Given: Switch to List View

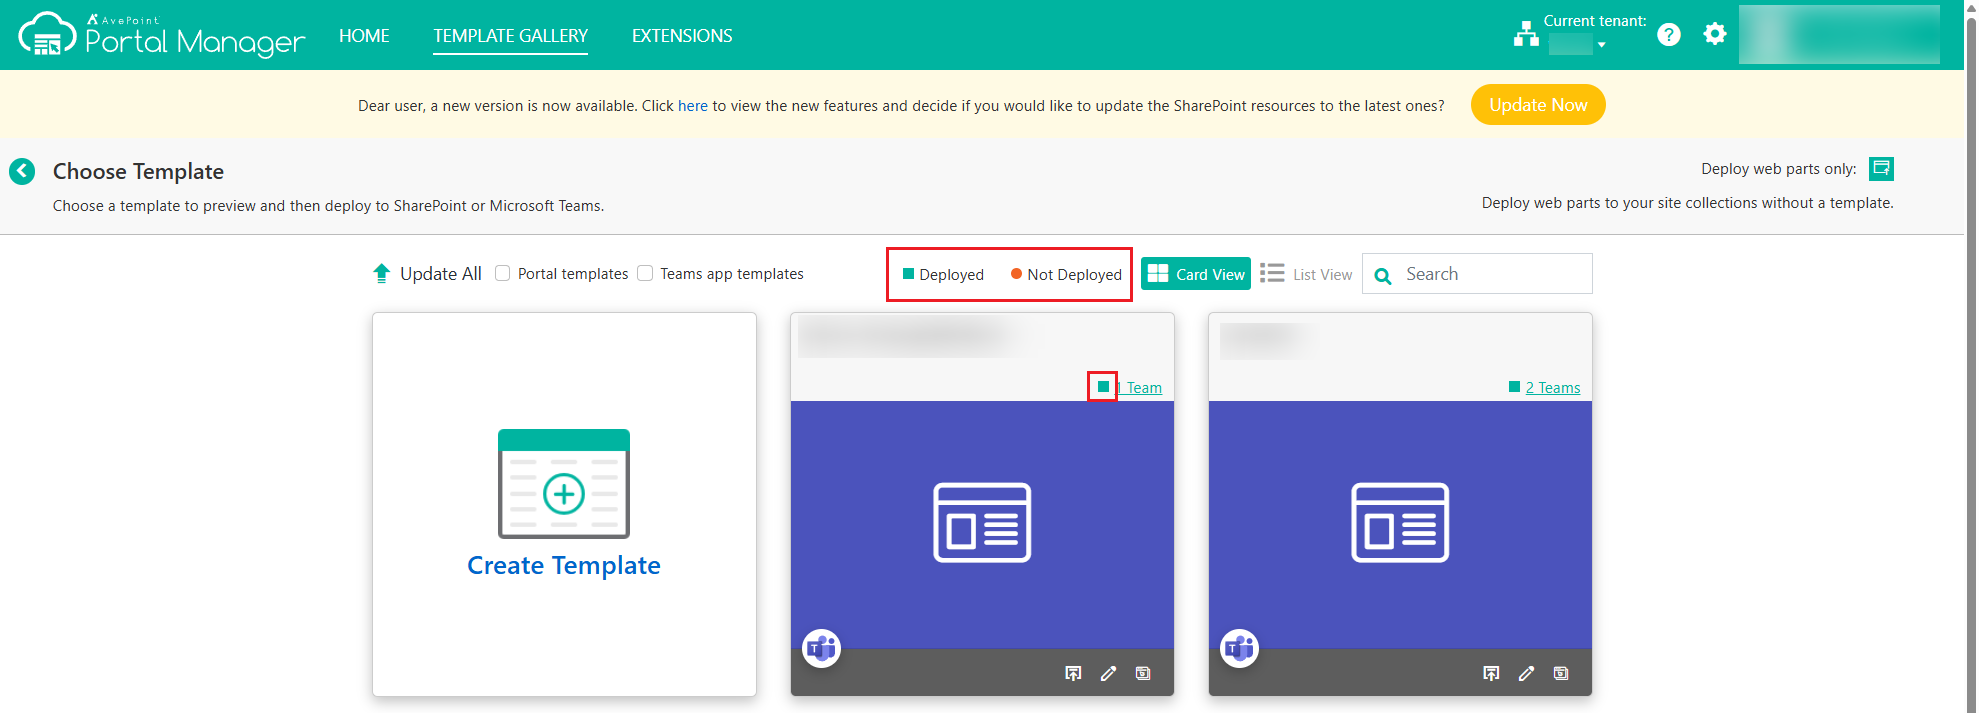Looking at the screenshot, I should 1306,274.
